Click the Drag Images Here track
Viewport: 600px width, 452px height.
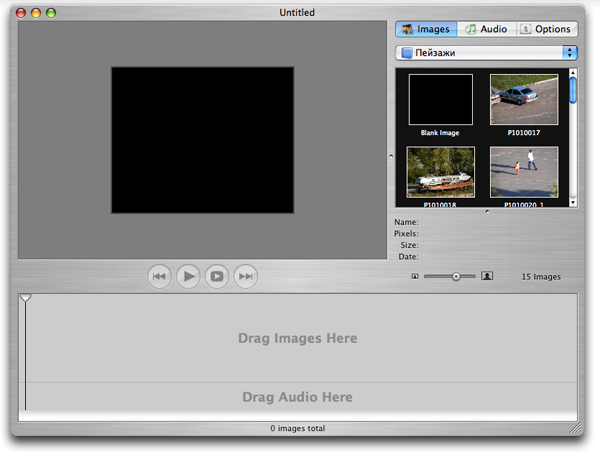coord(297,338)
